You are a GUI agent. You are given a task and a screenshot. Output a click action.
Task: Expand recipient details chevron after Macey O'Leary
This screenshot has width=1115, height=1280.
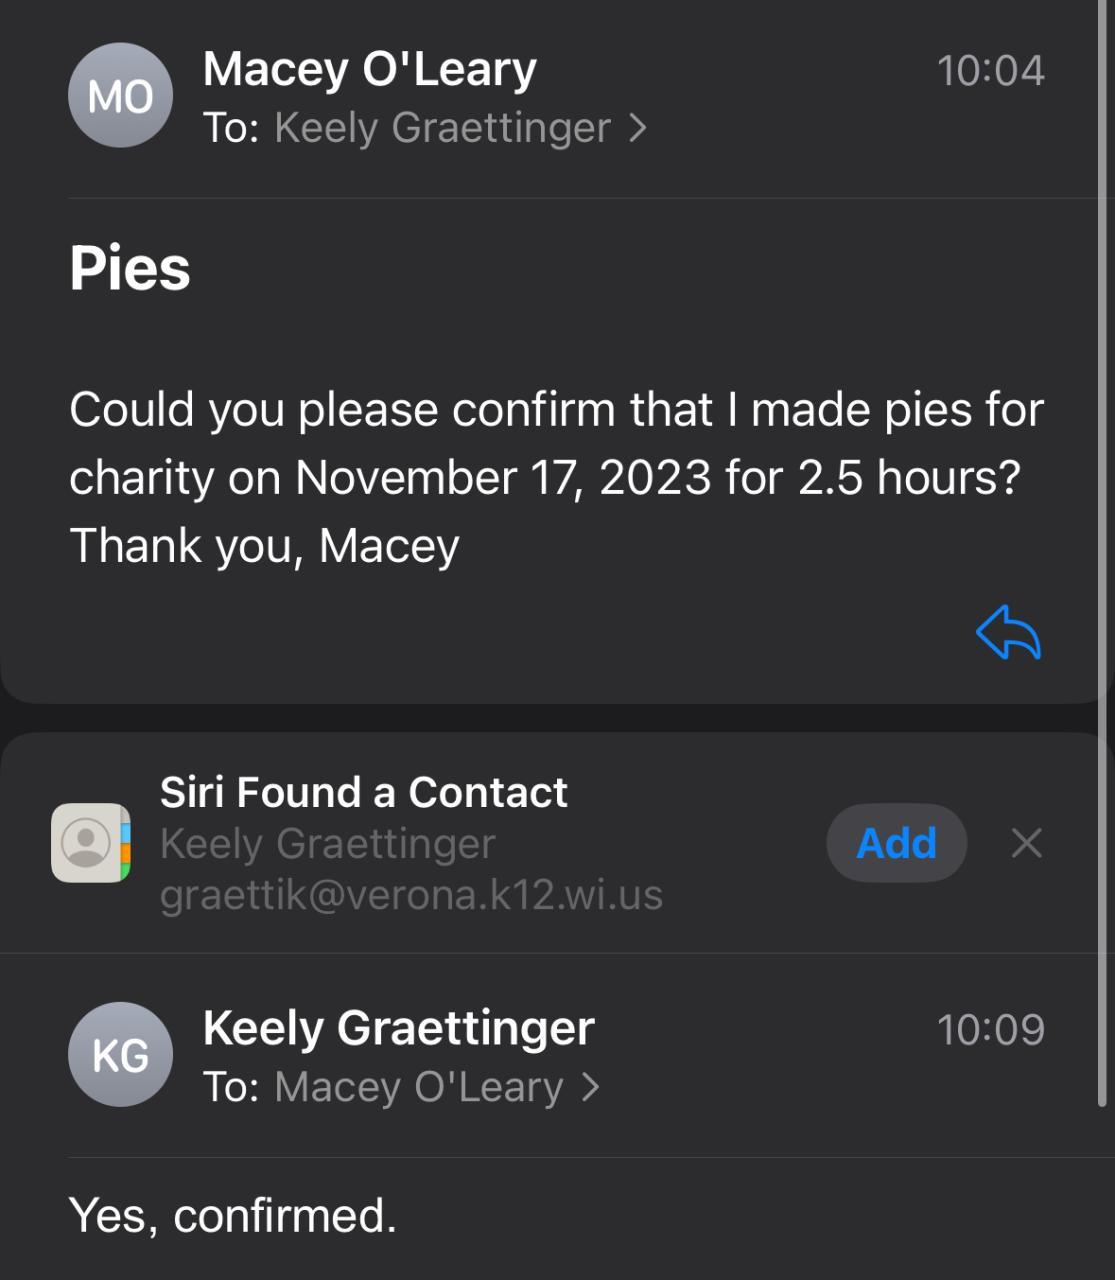pos(591,1087)
